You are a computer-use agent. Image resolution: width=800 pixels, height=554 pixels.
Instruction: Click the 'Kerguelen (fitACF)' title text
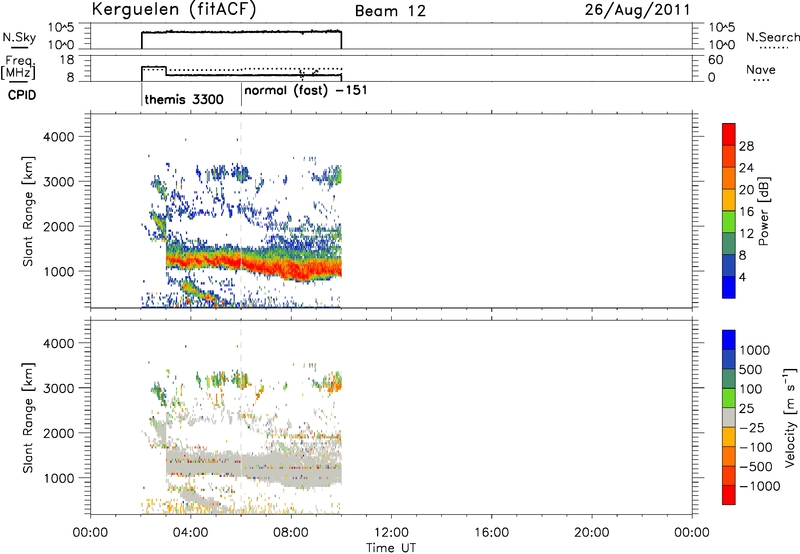[173, 10]
